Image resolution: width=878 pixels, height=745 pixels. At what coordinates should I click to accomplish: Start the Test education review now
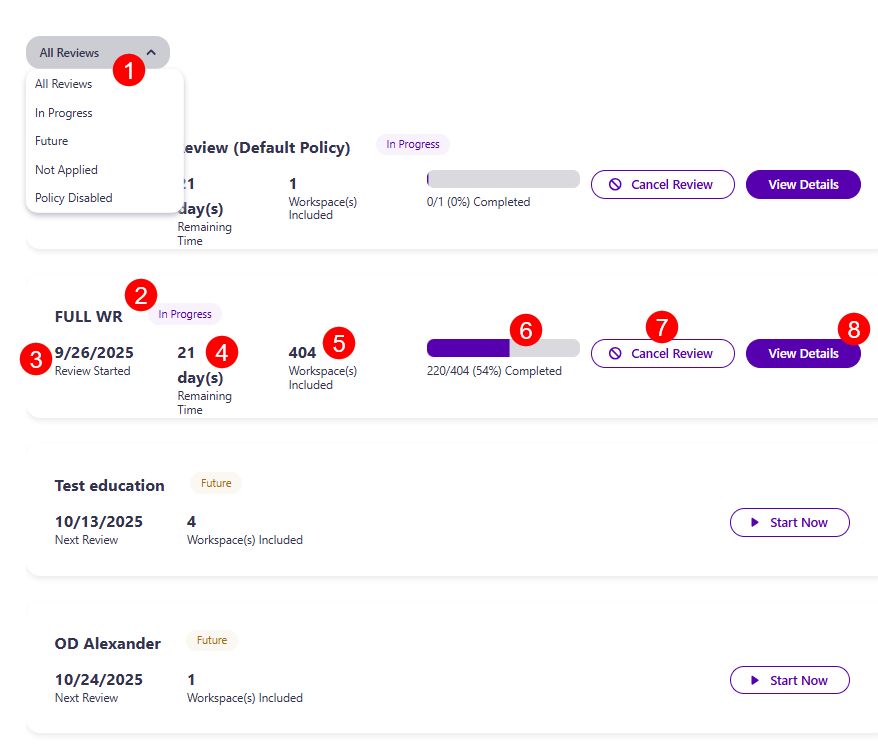pyautogui.click(x=790, y=522)
